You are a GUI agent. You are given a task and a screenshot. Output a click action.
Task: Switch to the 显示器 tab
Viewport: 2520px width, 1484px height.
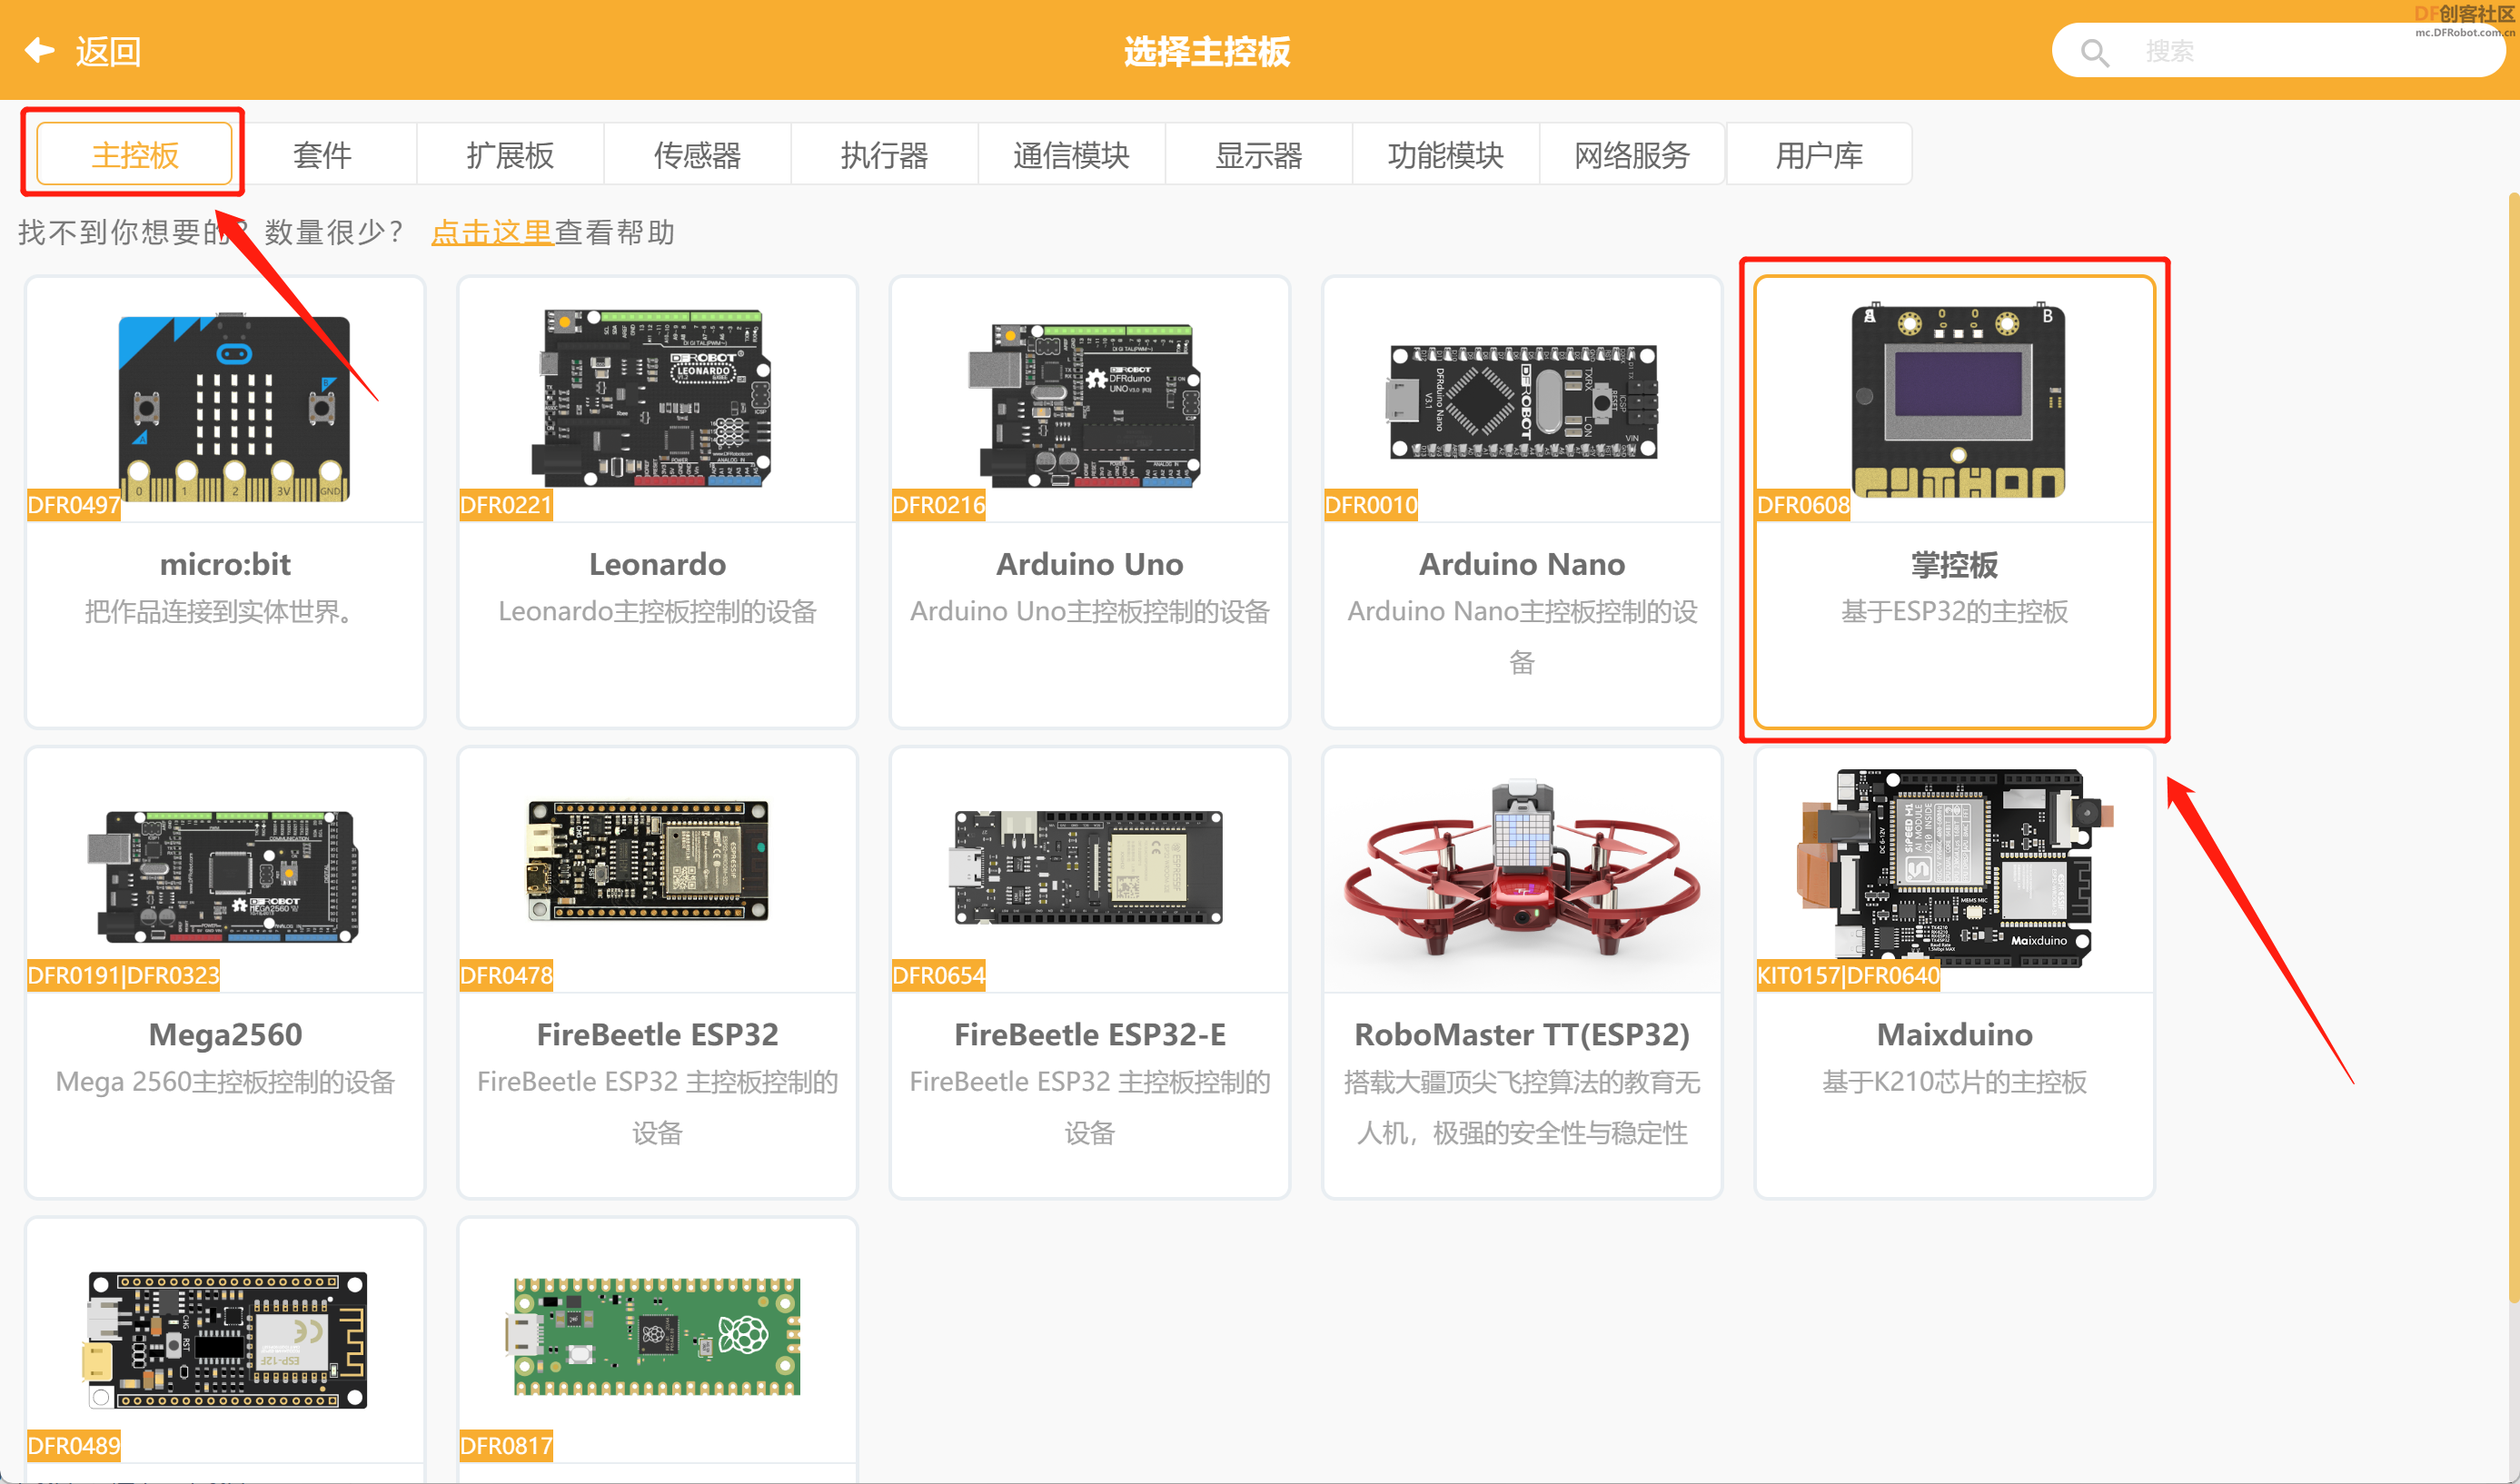(1258, 155)
